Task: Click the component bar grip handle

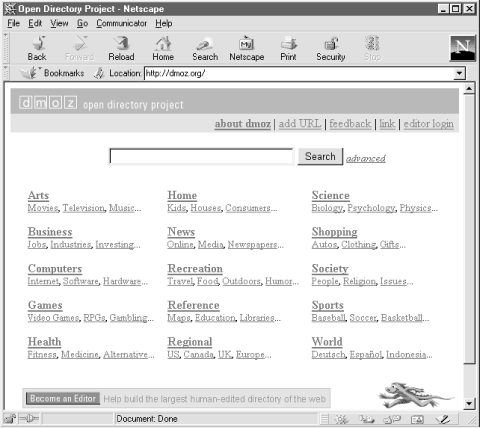Action: [x=324, y=419]
